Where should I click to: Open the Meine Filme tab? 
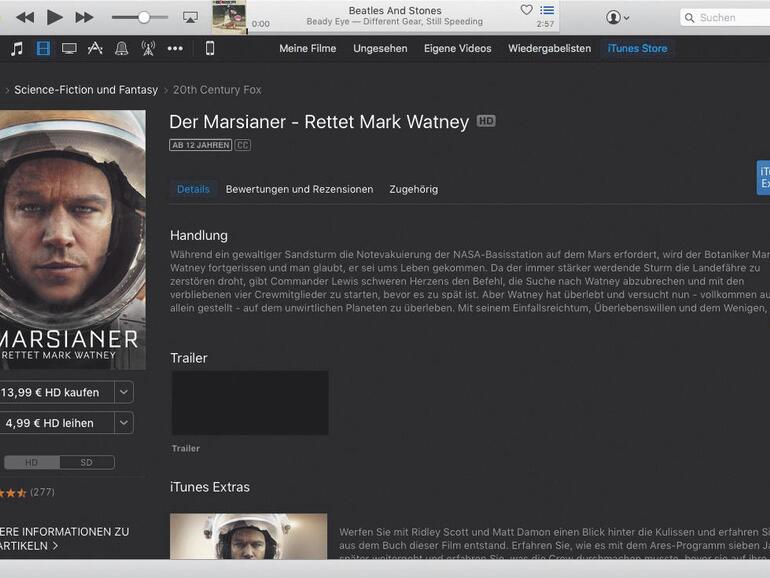[307, 49]
